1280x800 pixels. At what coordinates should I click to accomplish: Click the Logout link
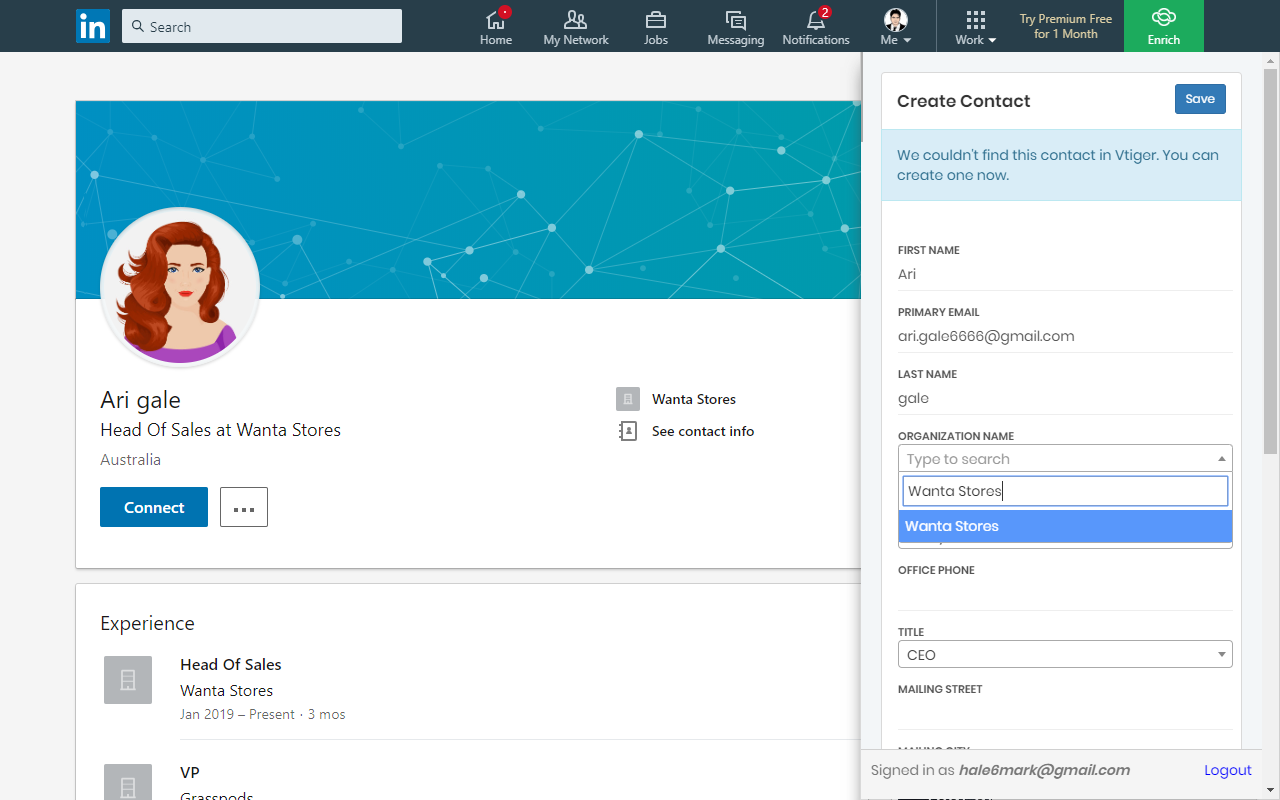pyautogui.click(x=1227, y=770)
